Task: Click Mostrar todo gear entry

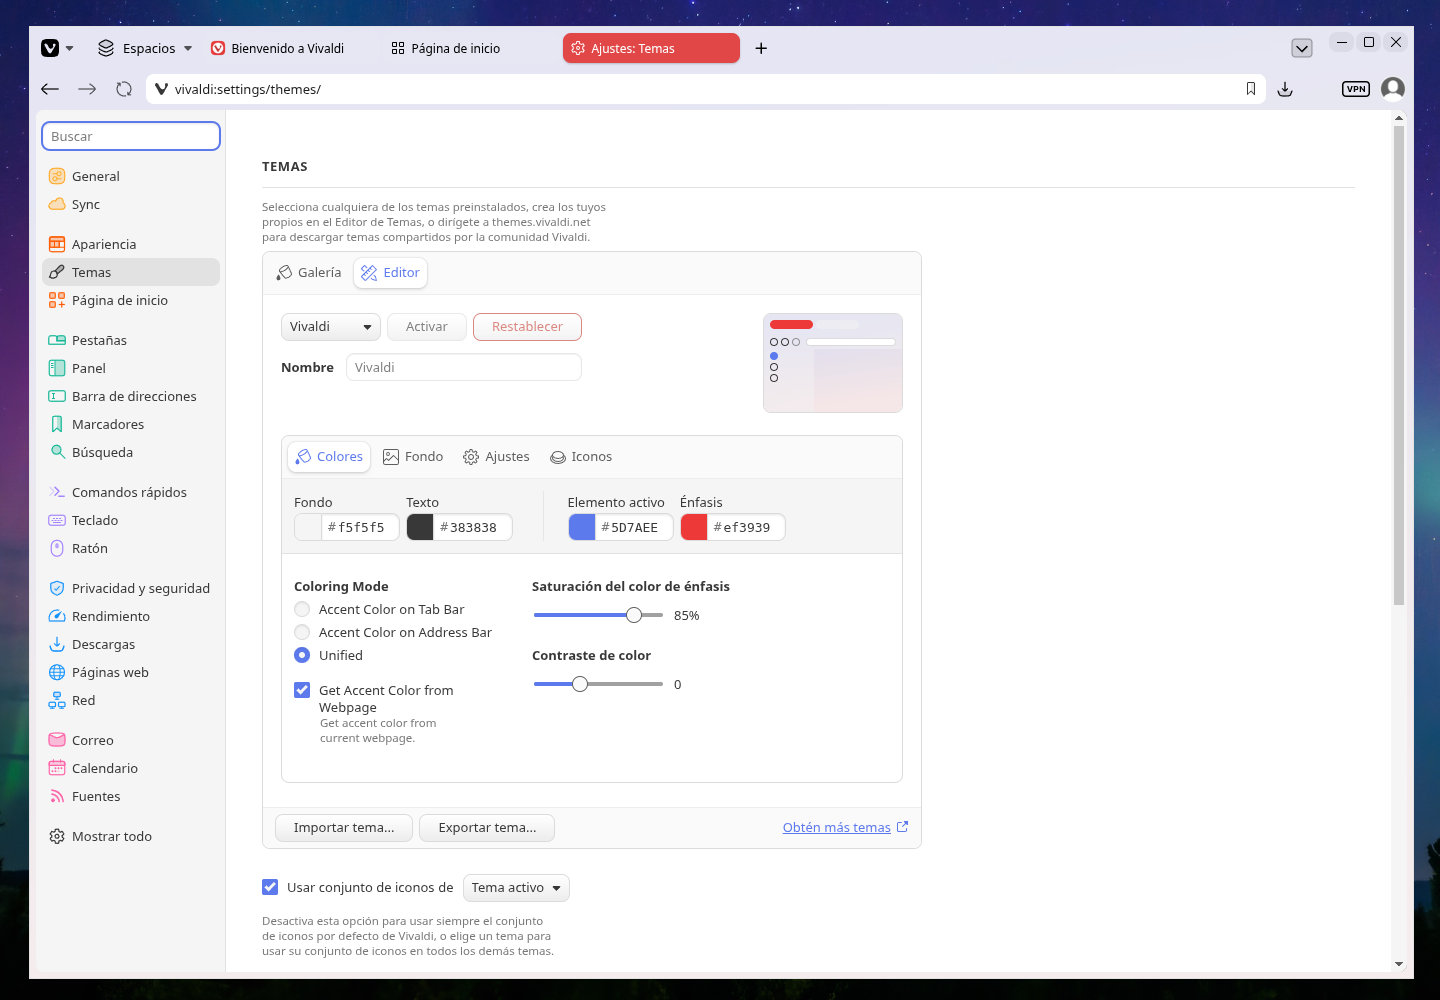Action: 131,836
